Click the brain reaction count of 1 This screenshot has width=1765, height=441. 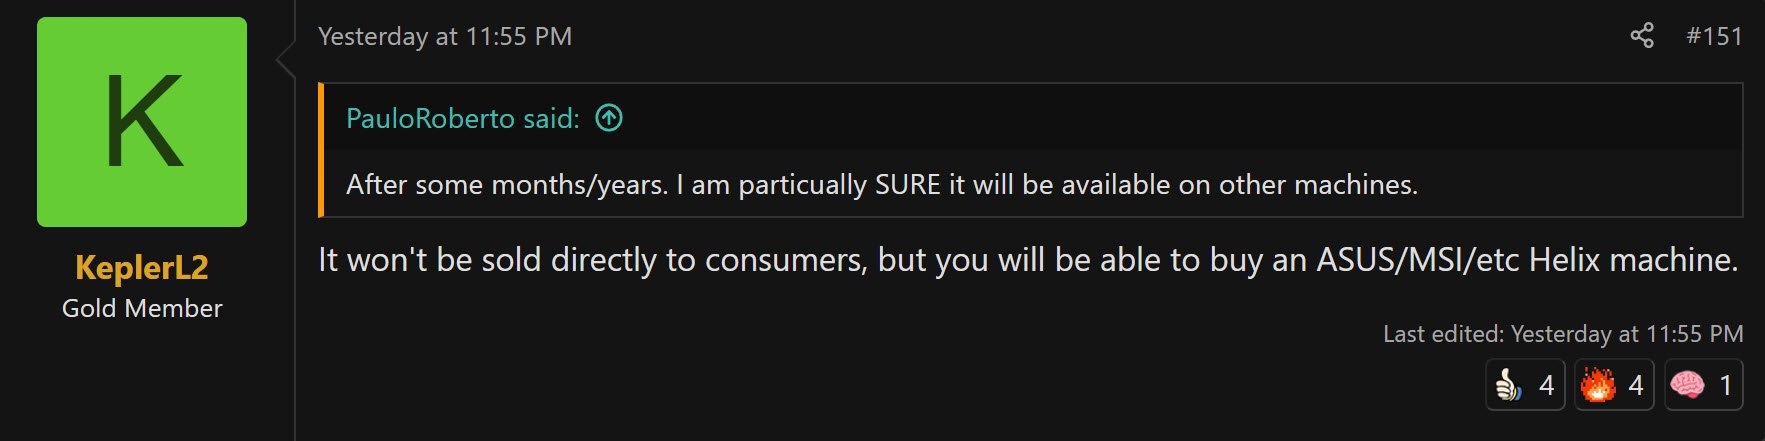coord(1725,385)
